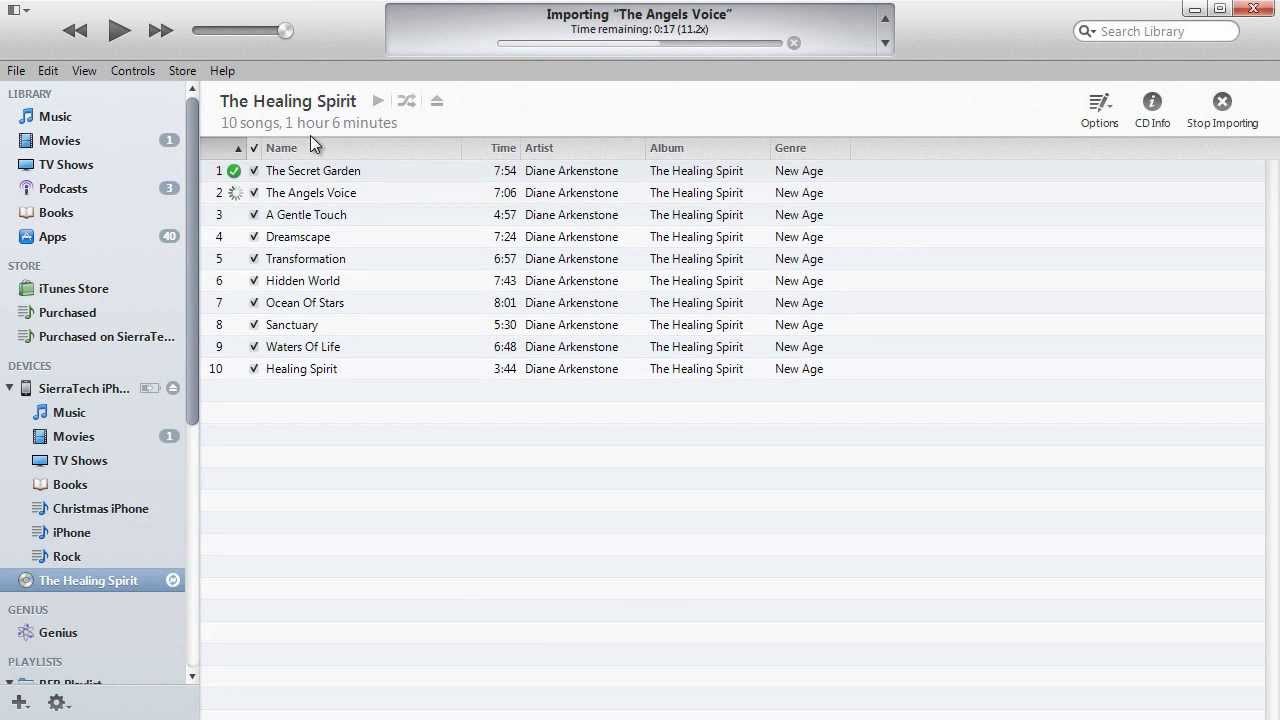The image size is (1280, 720).
Task: Click the Previous track rewind button
Action: (75, 31)
